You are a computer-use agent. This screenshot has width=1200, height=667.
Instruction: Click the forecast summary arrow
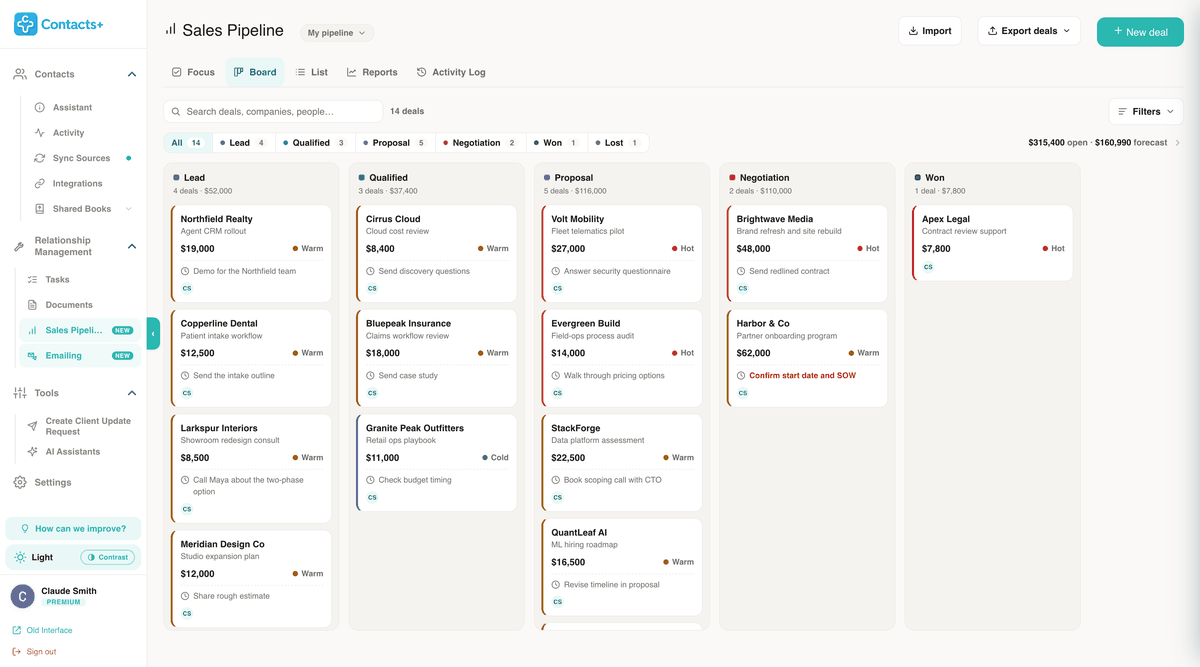click(x=1177, y=143)
